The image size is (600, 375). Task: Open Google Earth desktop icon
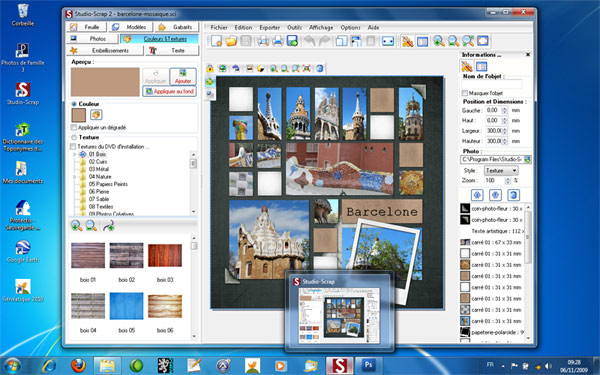(x=23, y=251)
